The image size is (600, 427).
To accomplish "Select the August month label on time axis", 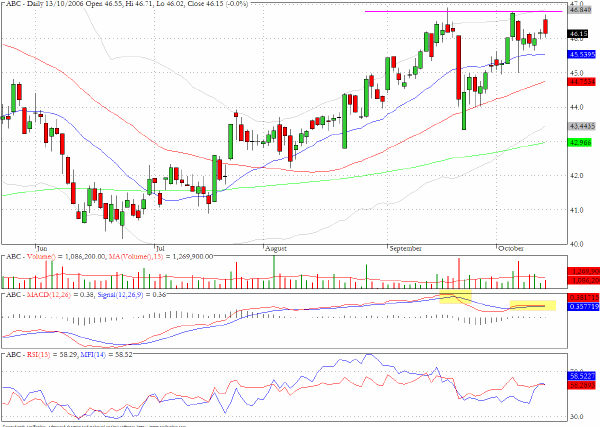I will pos(276,248).
